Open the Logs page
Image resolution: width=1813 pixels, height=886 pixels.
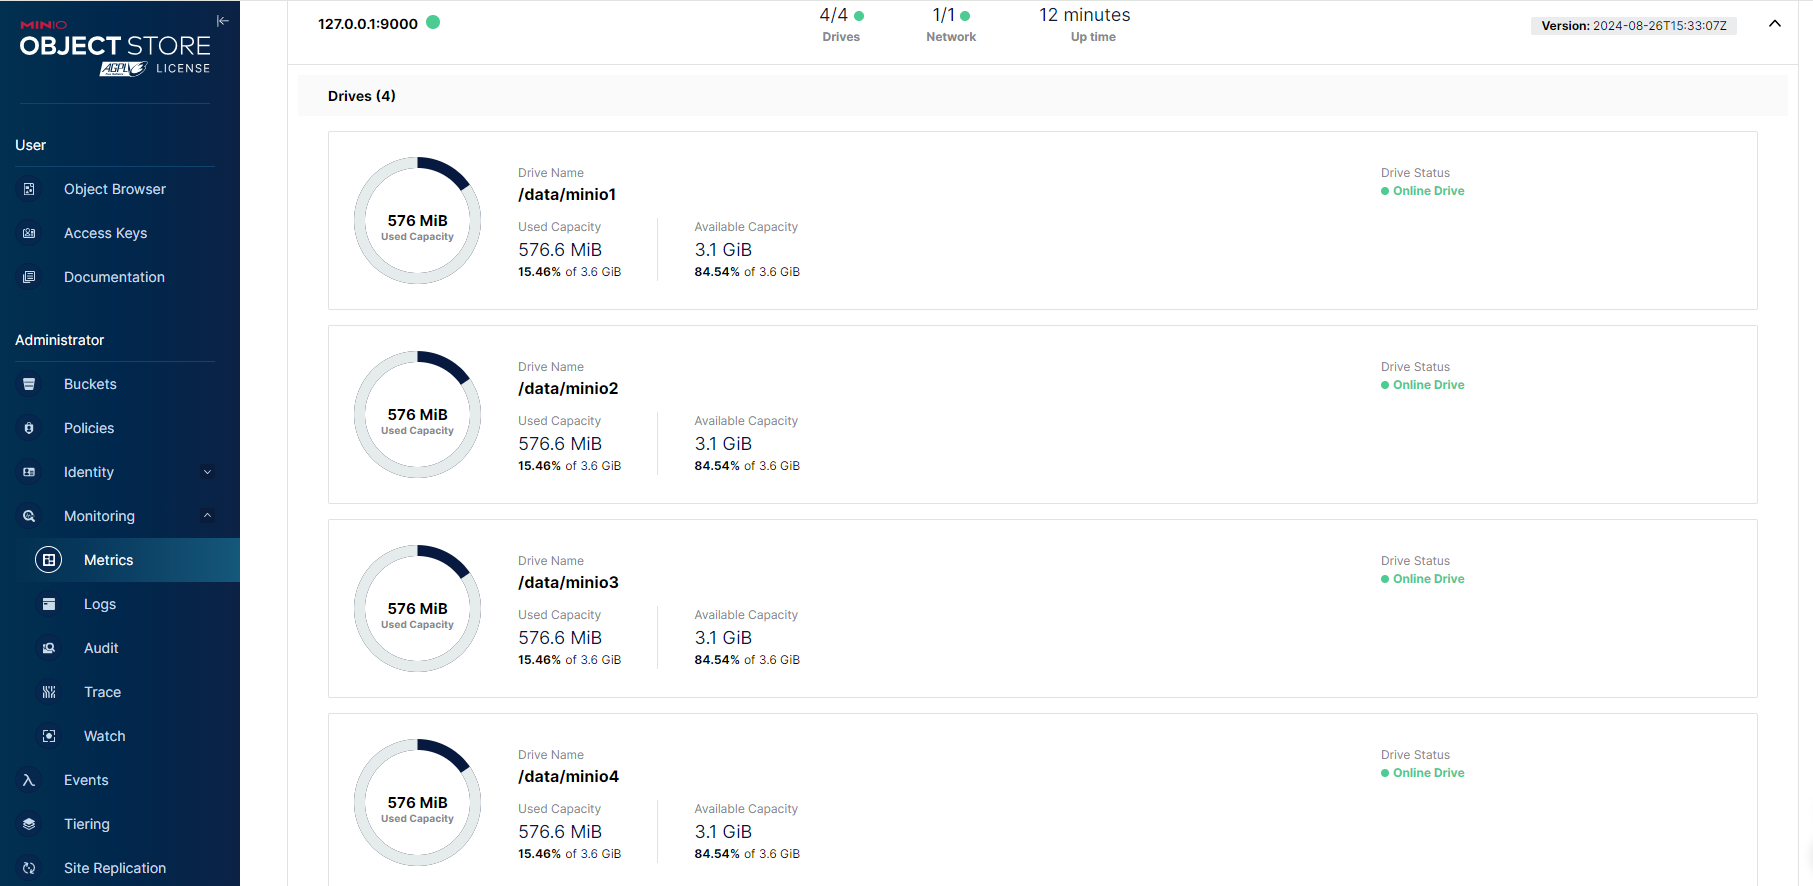(x=100, y=604)
